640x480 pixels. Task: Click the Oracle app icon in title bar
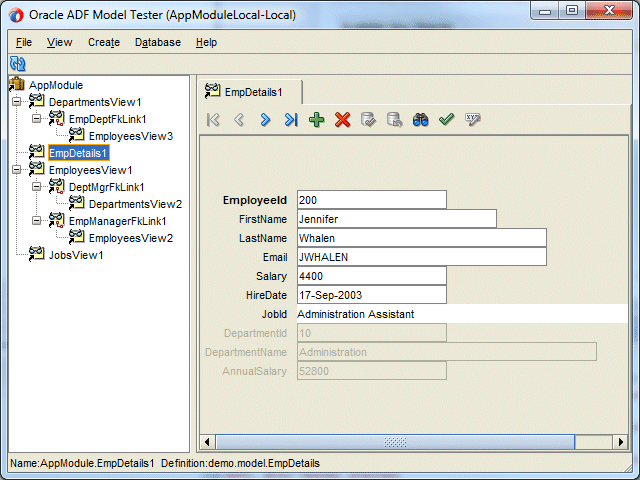pyautogui.click(x=16, y=16)
